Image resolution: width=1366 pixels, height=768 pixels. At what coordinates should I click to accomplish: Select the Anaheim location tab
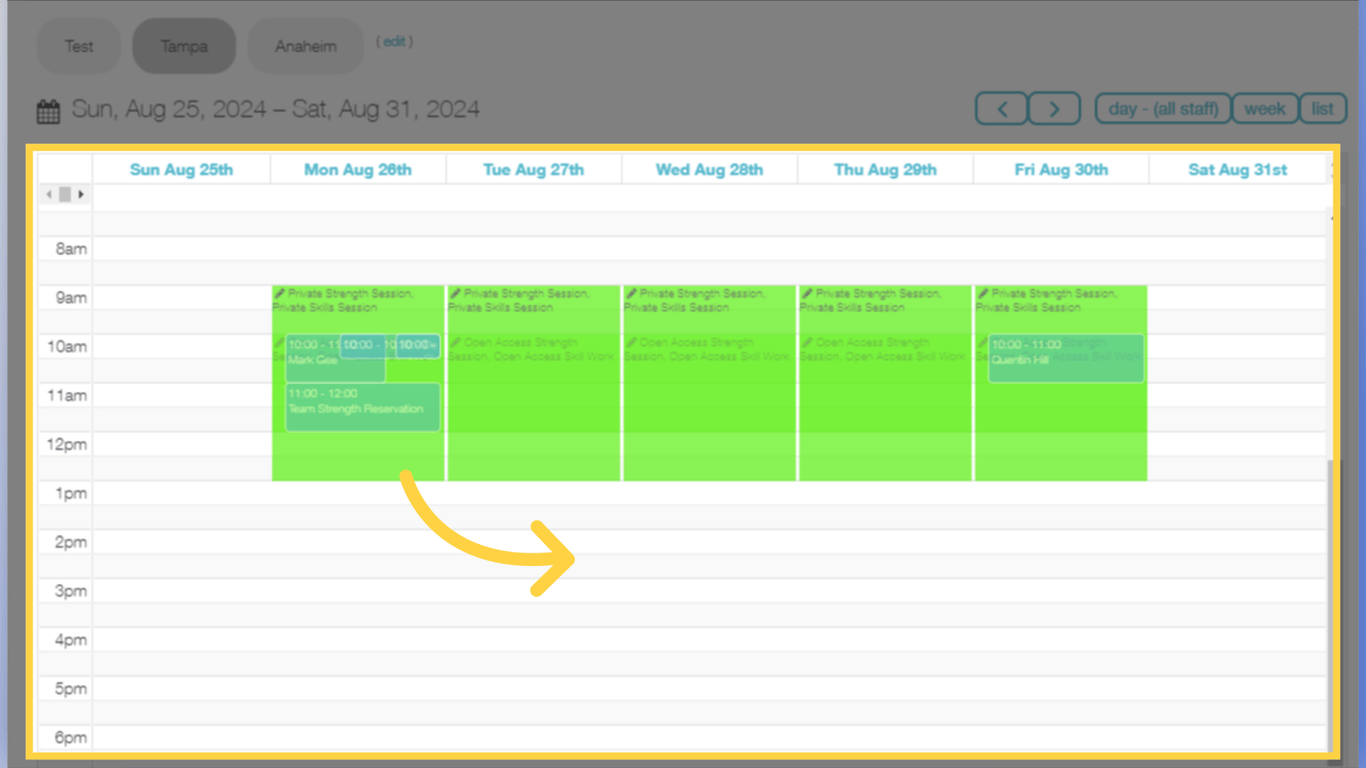[x=305, y=46]
